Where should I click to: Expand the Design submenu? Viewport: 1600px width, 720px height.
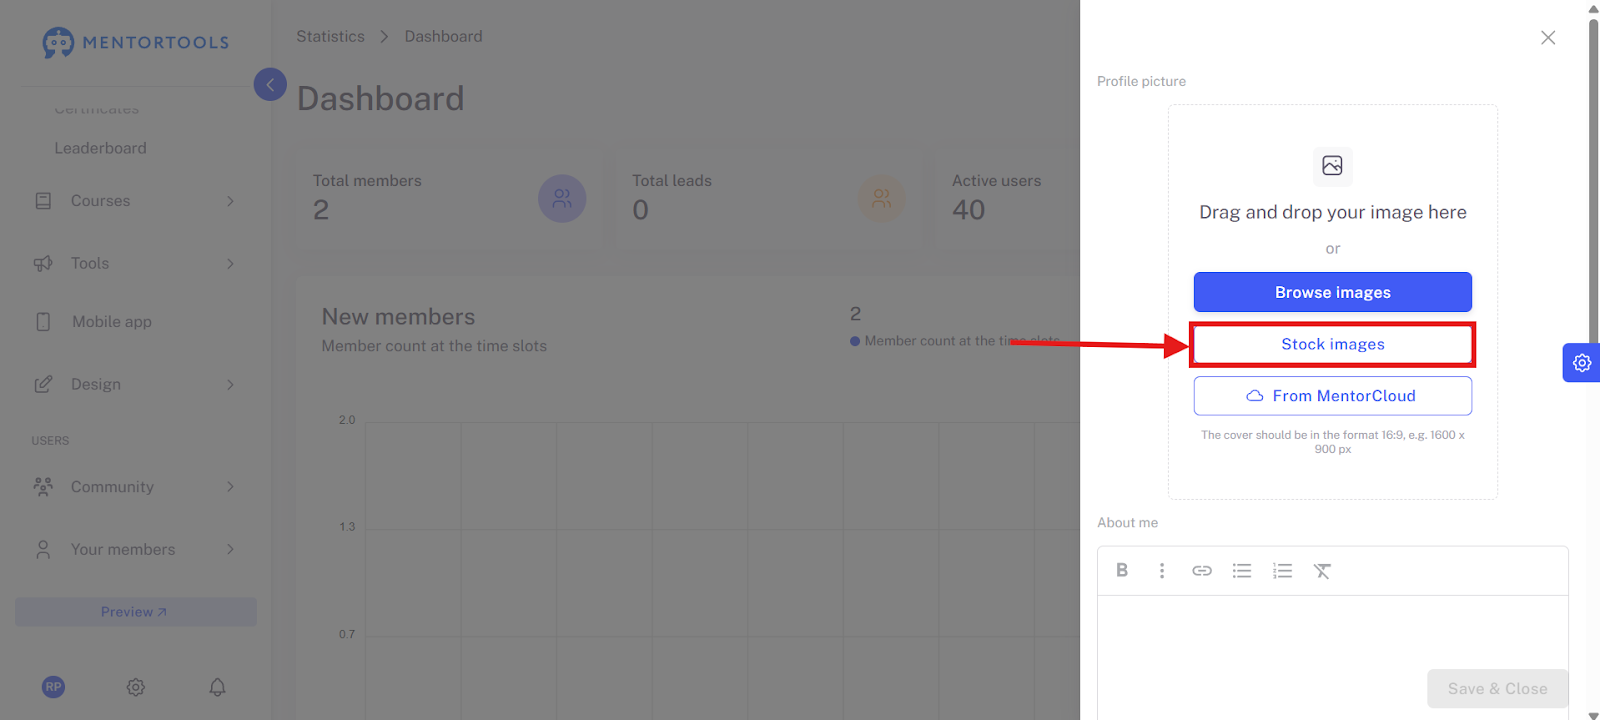[x=135, y=385]
